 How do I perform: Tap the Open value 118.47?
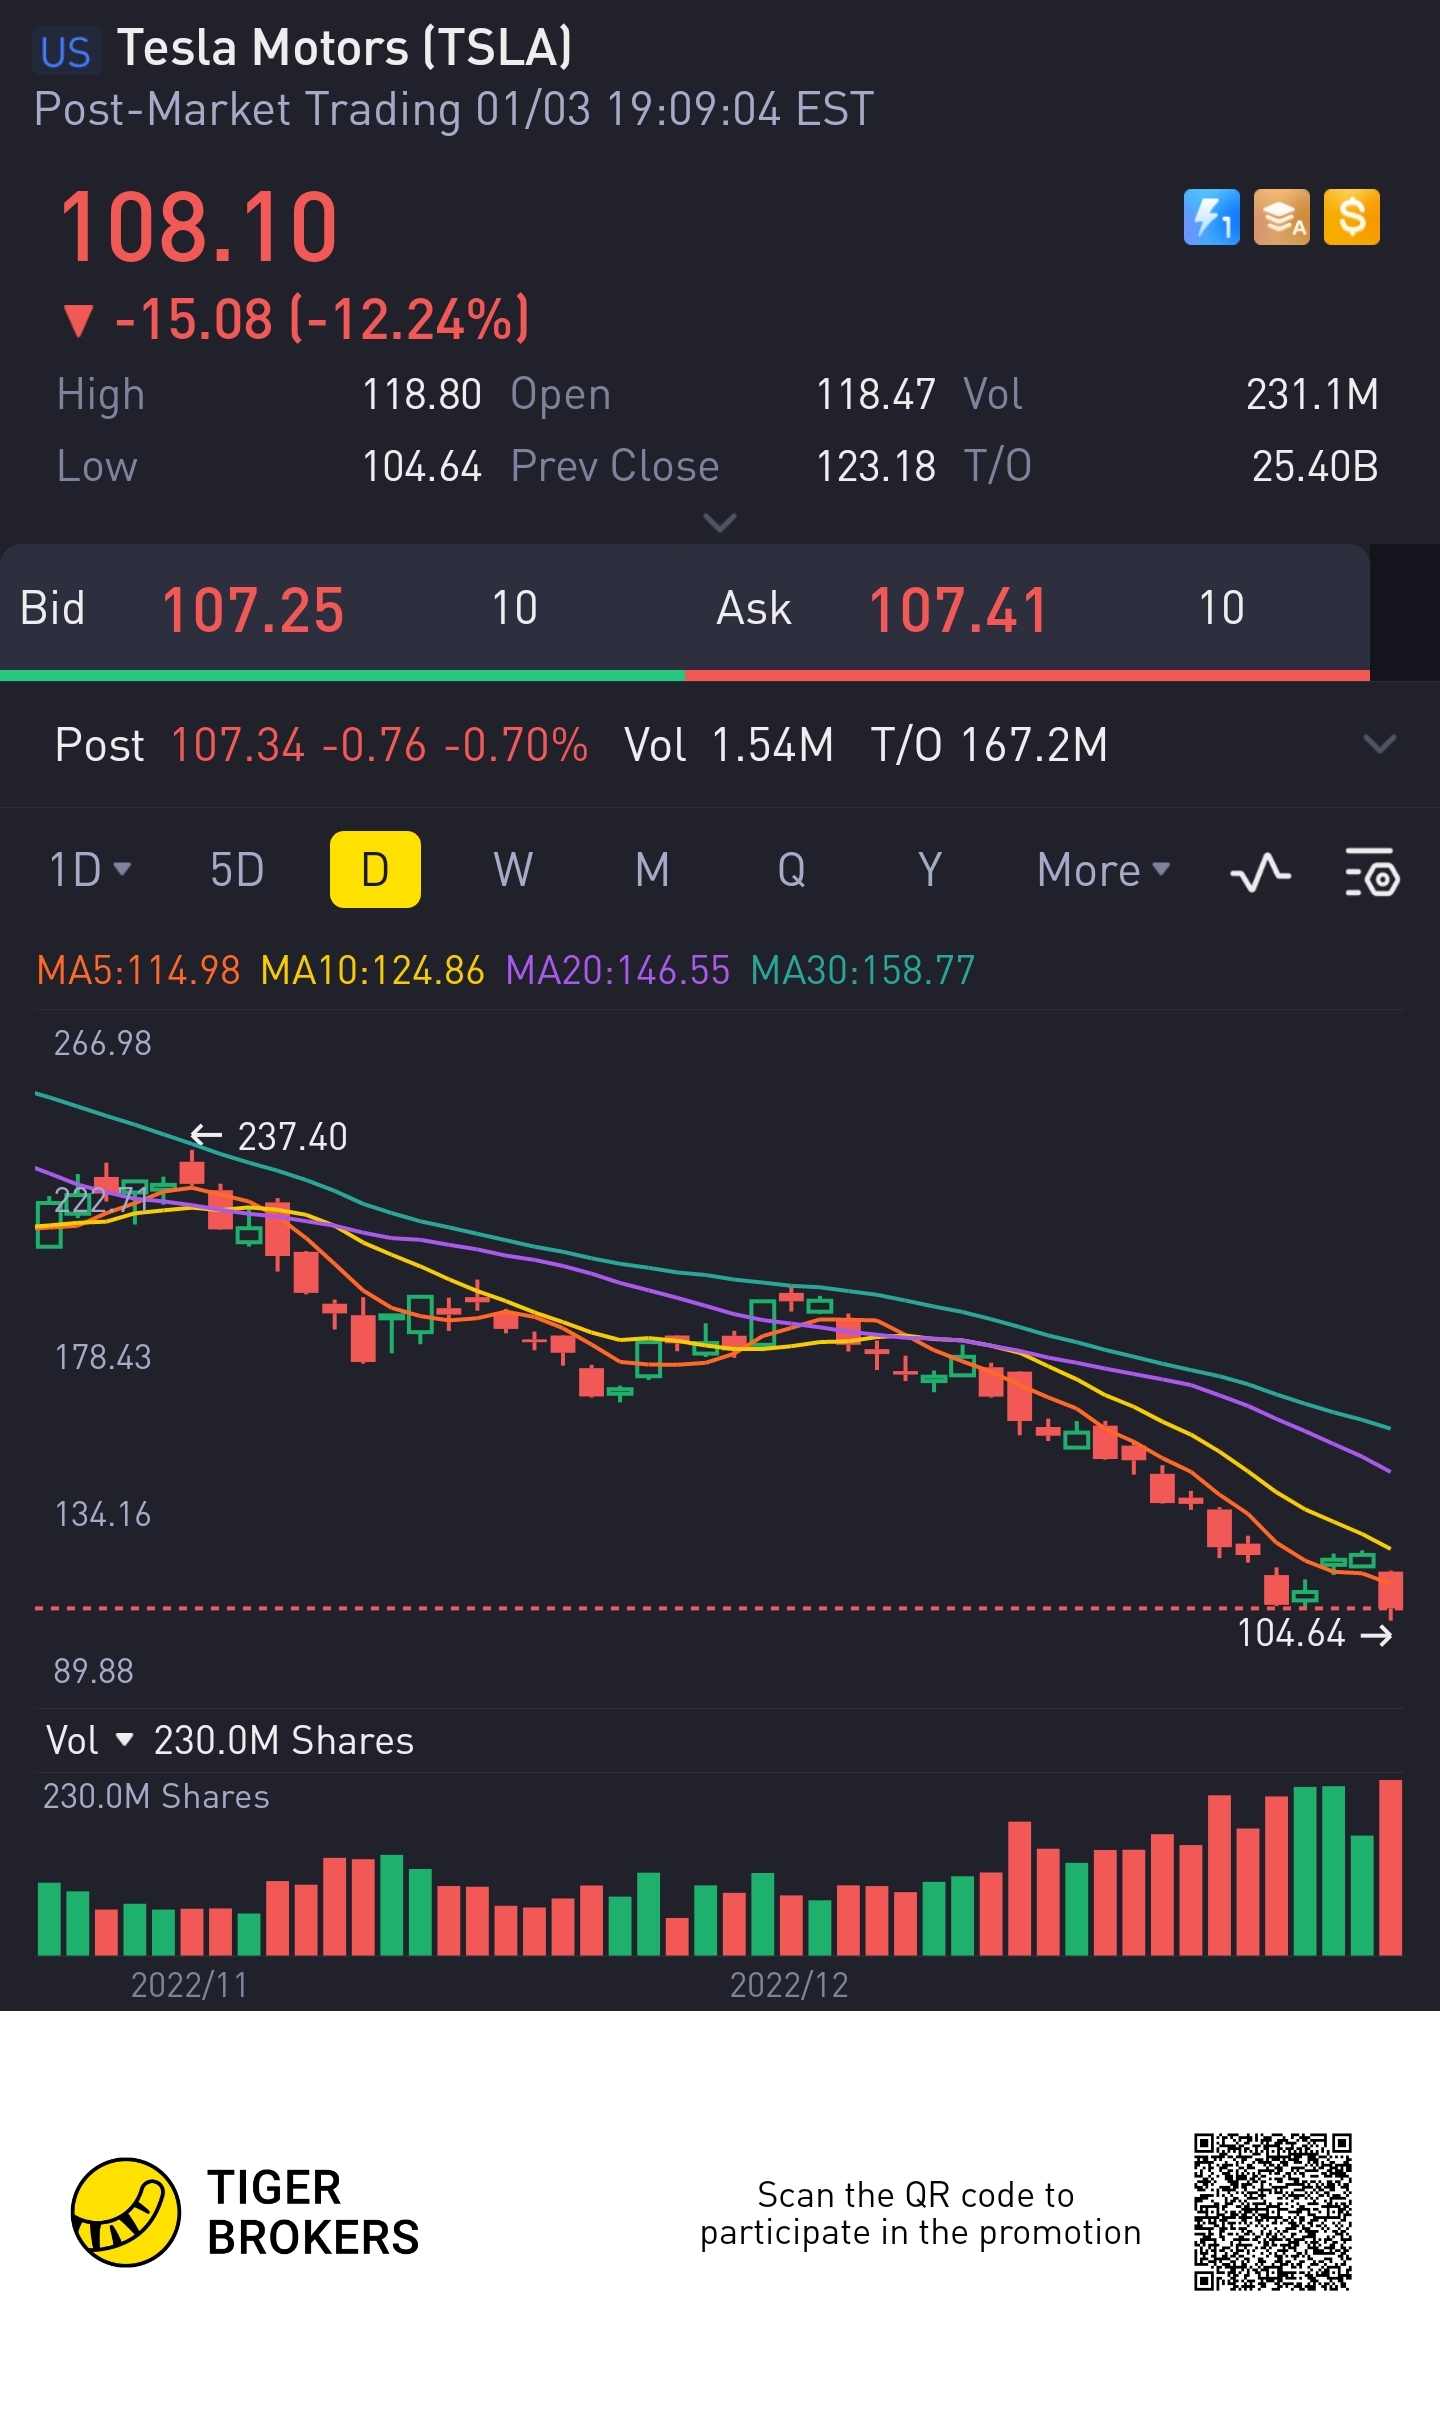(876, 395)
